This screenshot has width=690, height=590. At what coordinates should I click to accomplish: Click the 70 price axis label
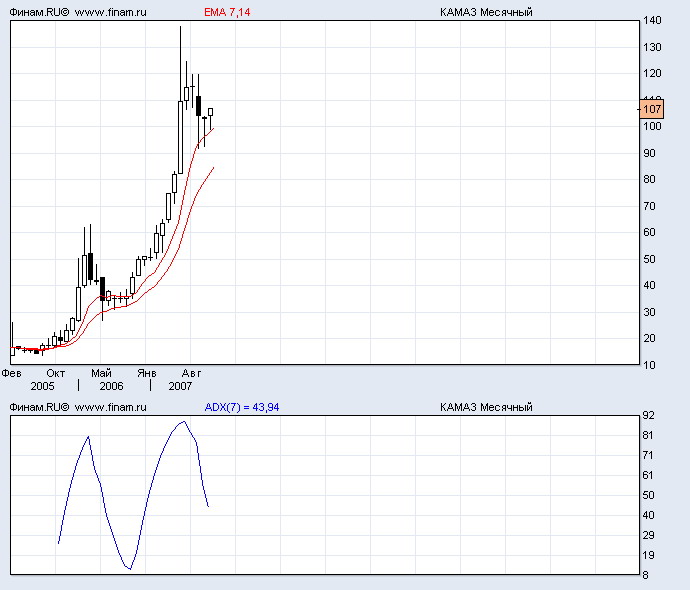pos(650,206)
